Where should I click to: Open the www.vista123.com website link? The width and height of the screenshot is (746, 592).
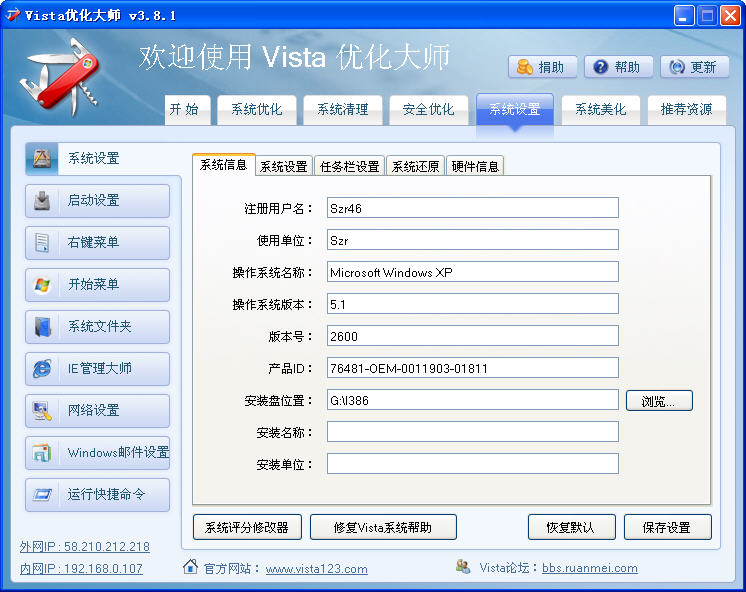[316, 569]
